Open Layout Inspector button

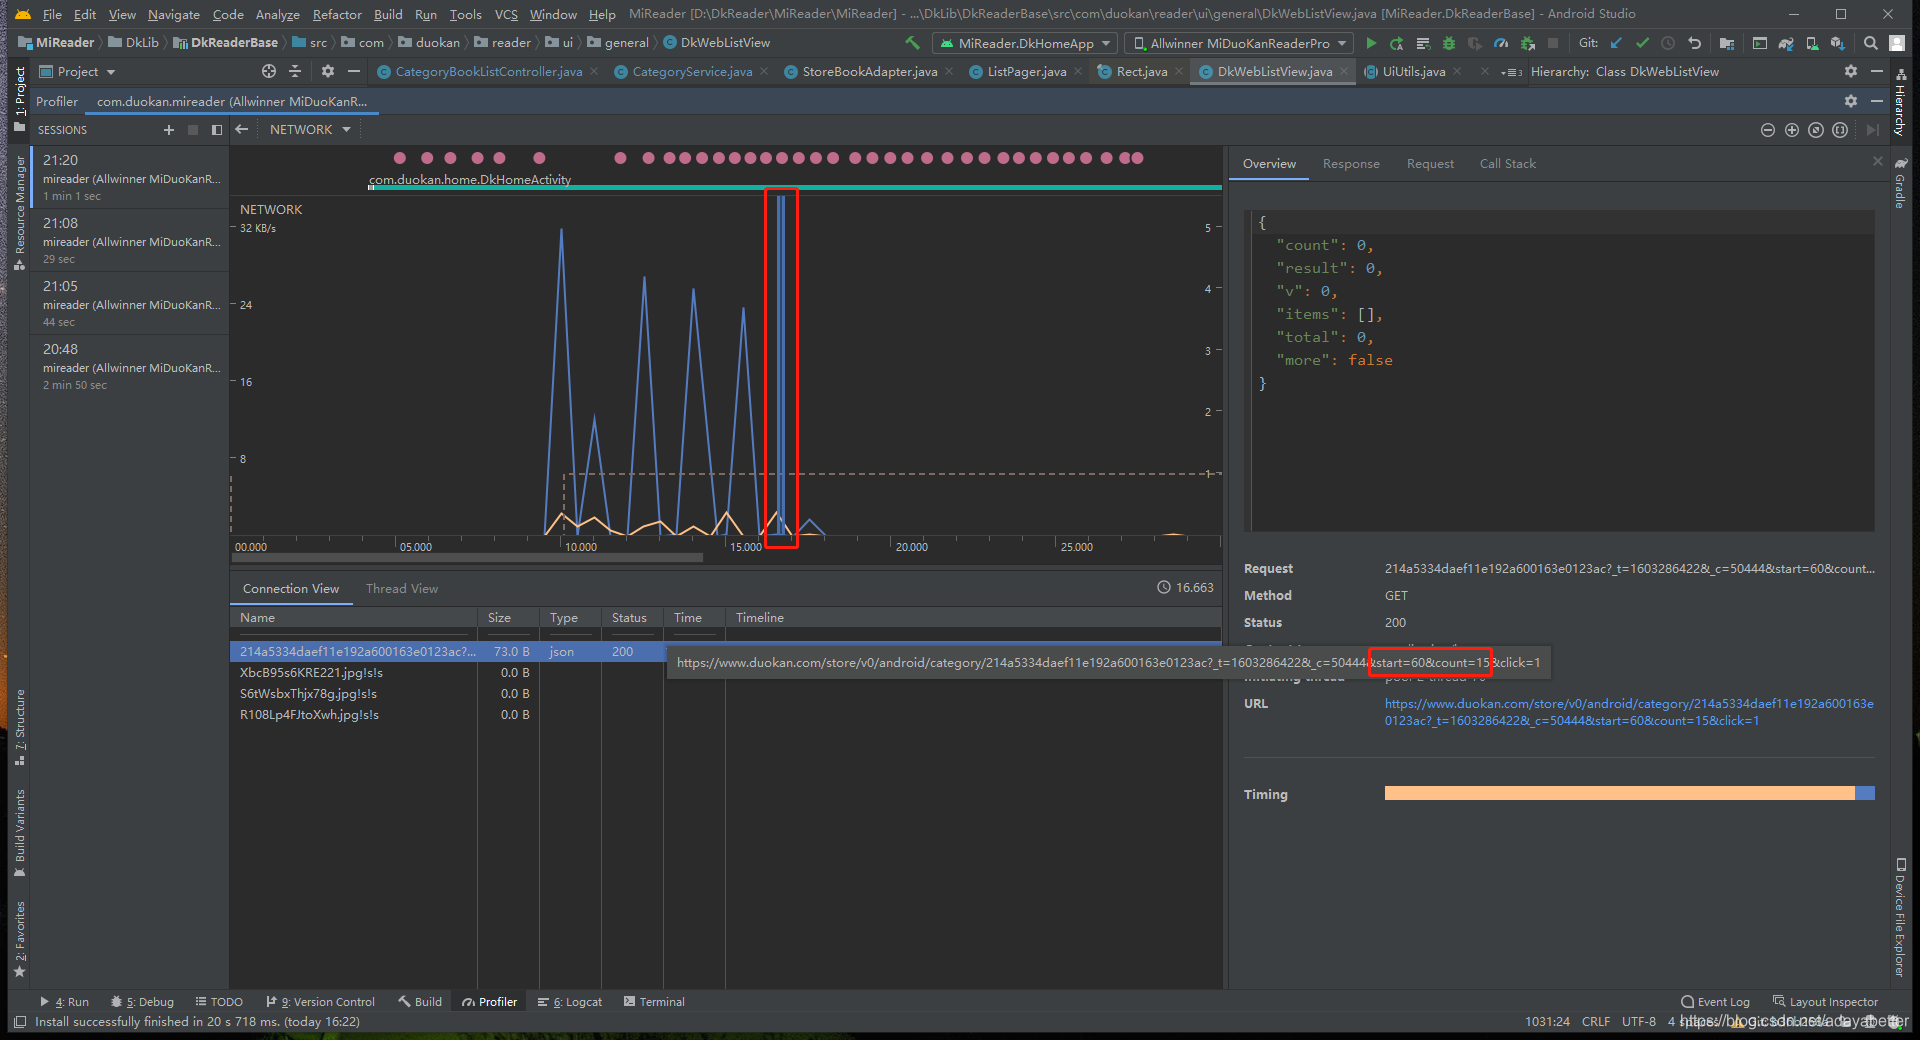1826,1001
